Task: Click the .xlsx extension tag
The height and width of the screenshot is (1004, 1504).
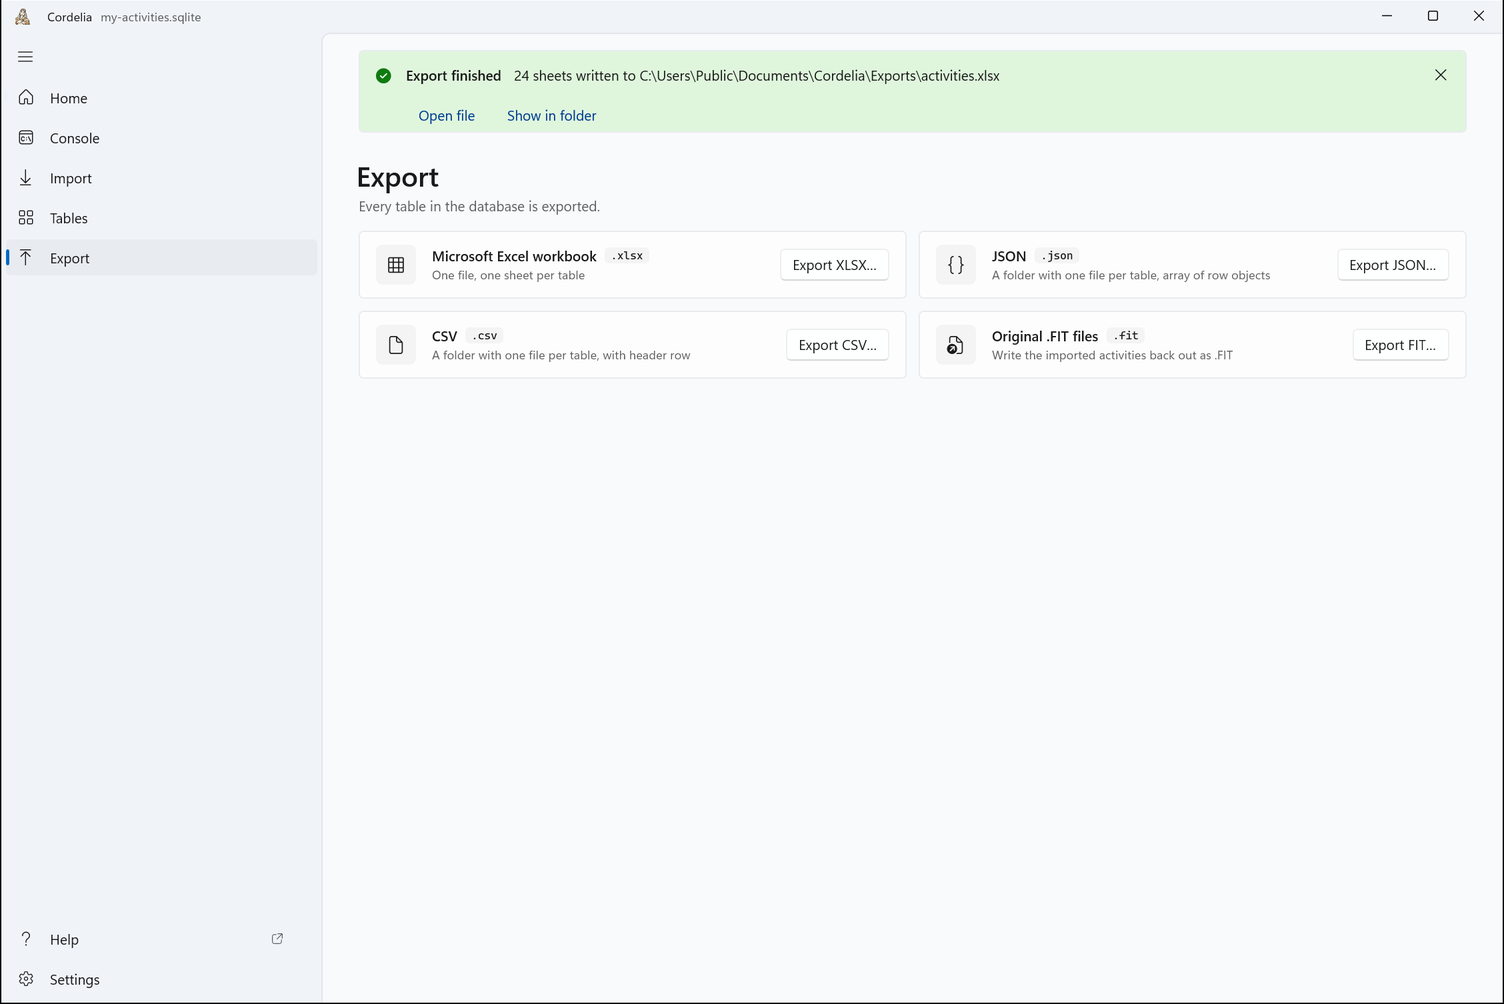Action: click(627, 256)
